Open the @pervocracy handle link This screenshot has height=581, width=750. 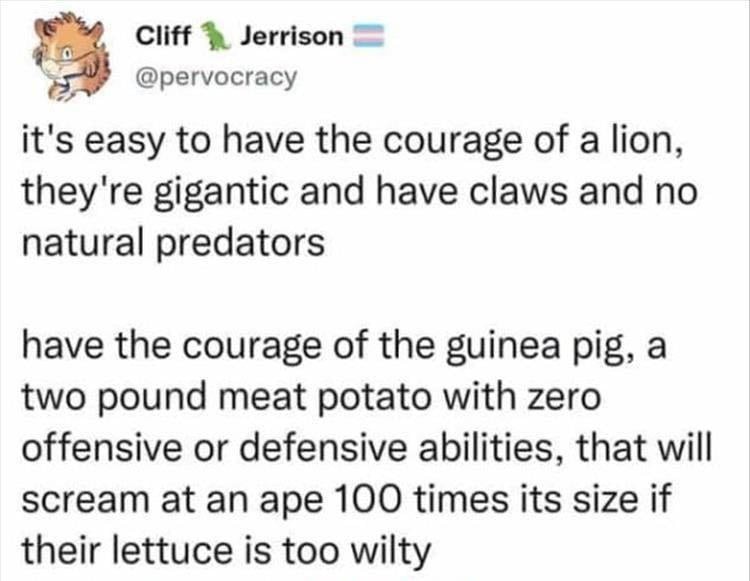[217, 77]
